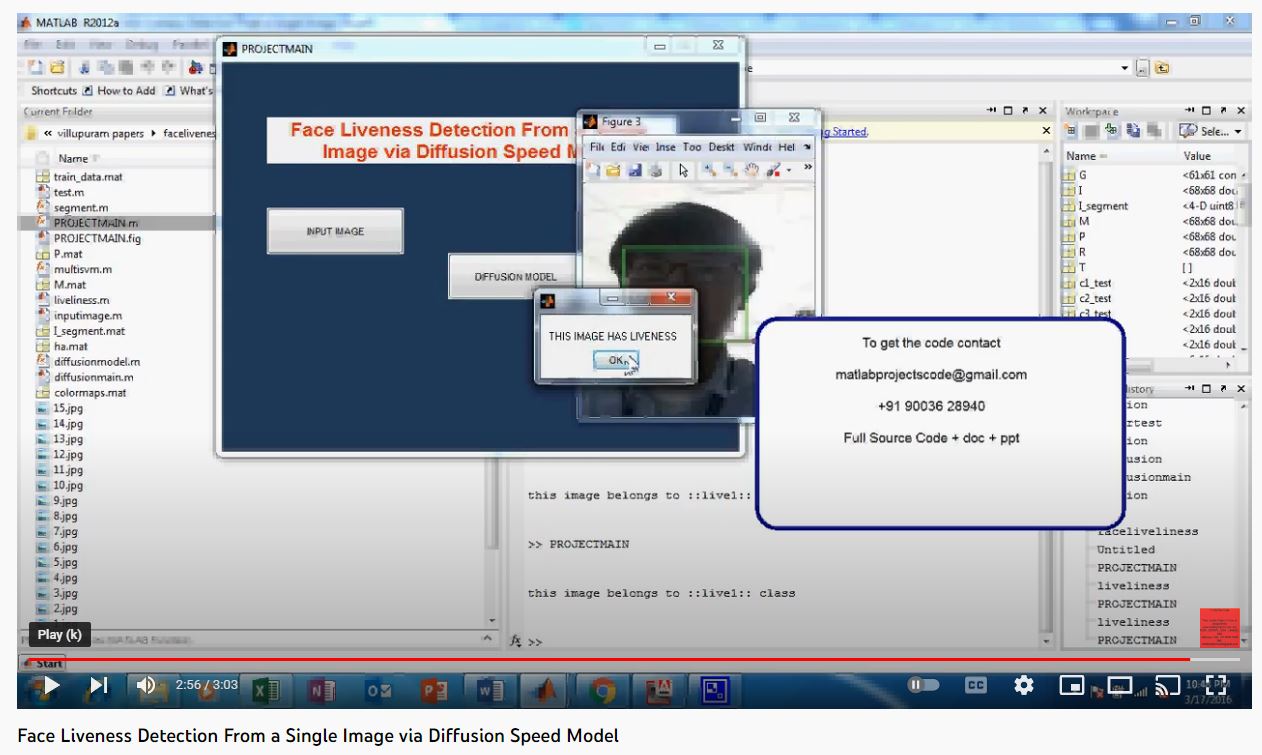The image size is (1262, 755).
Task: Click the save icon in Figure 3 toolbar
Action: tap(634, 170)
